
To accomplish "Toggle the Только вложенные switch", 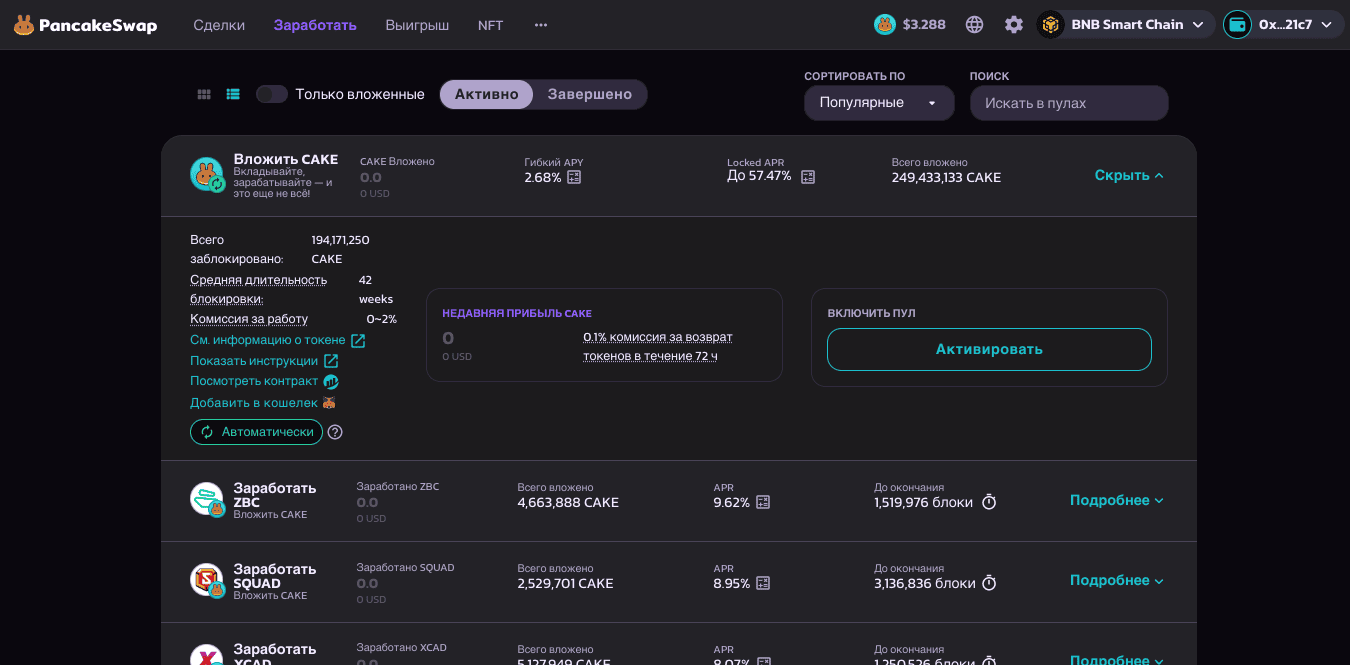I will 272,94.
